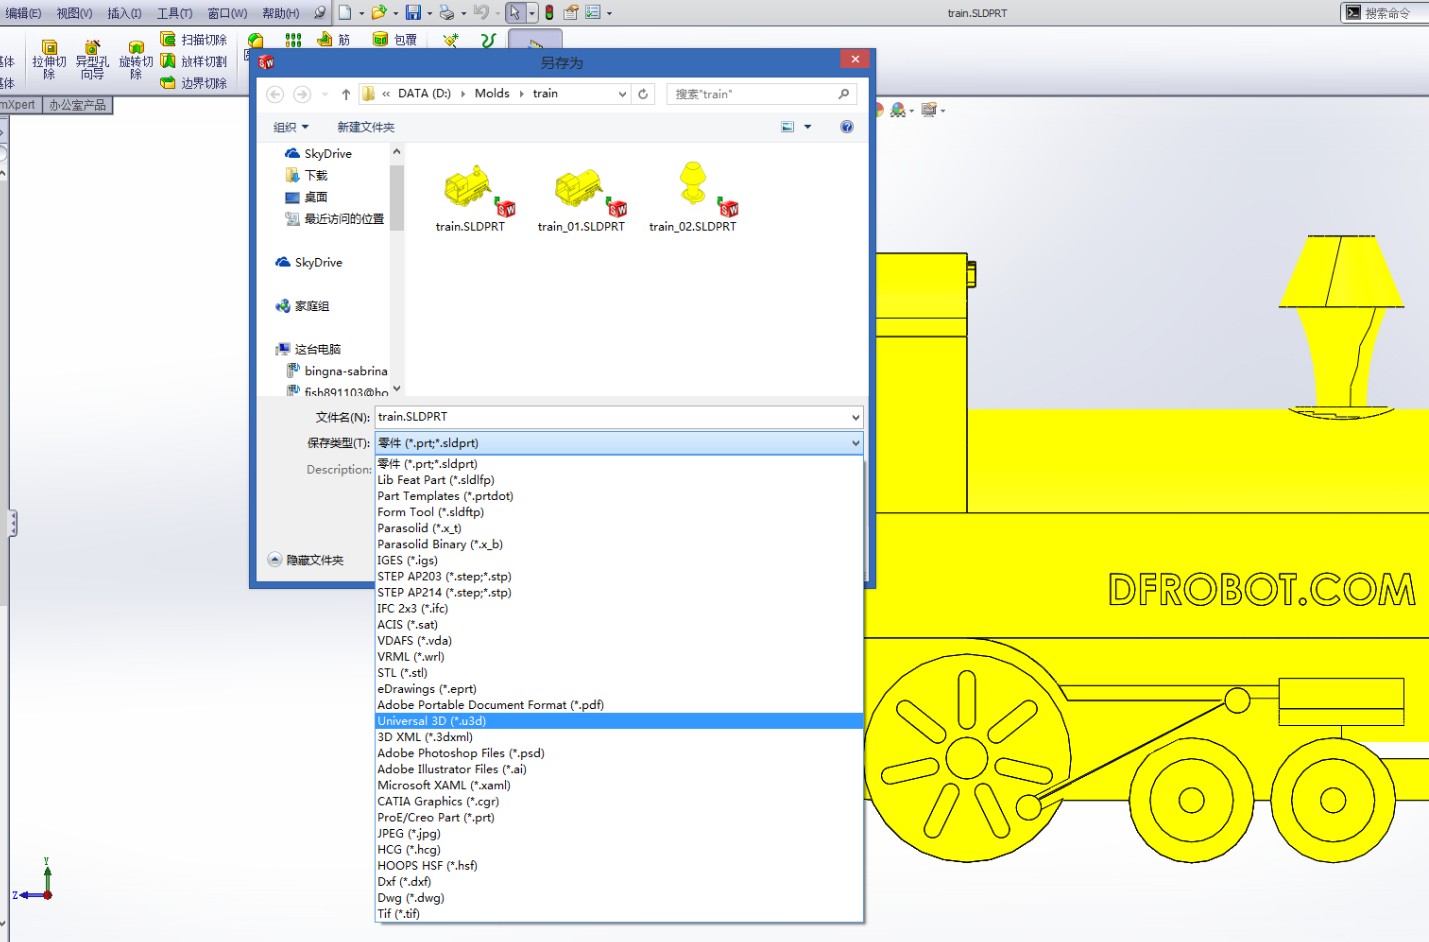Image resolution: width=1429 pixels, height=942 pixels.
Task: Choose IGES (*.igs) from the type list
Action: (619, 560)
